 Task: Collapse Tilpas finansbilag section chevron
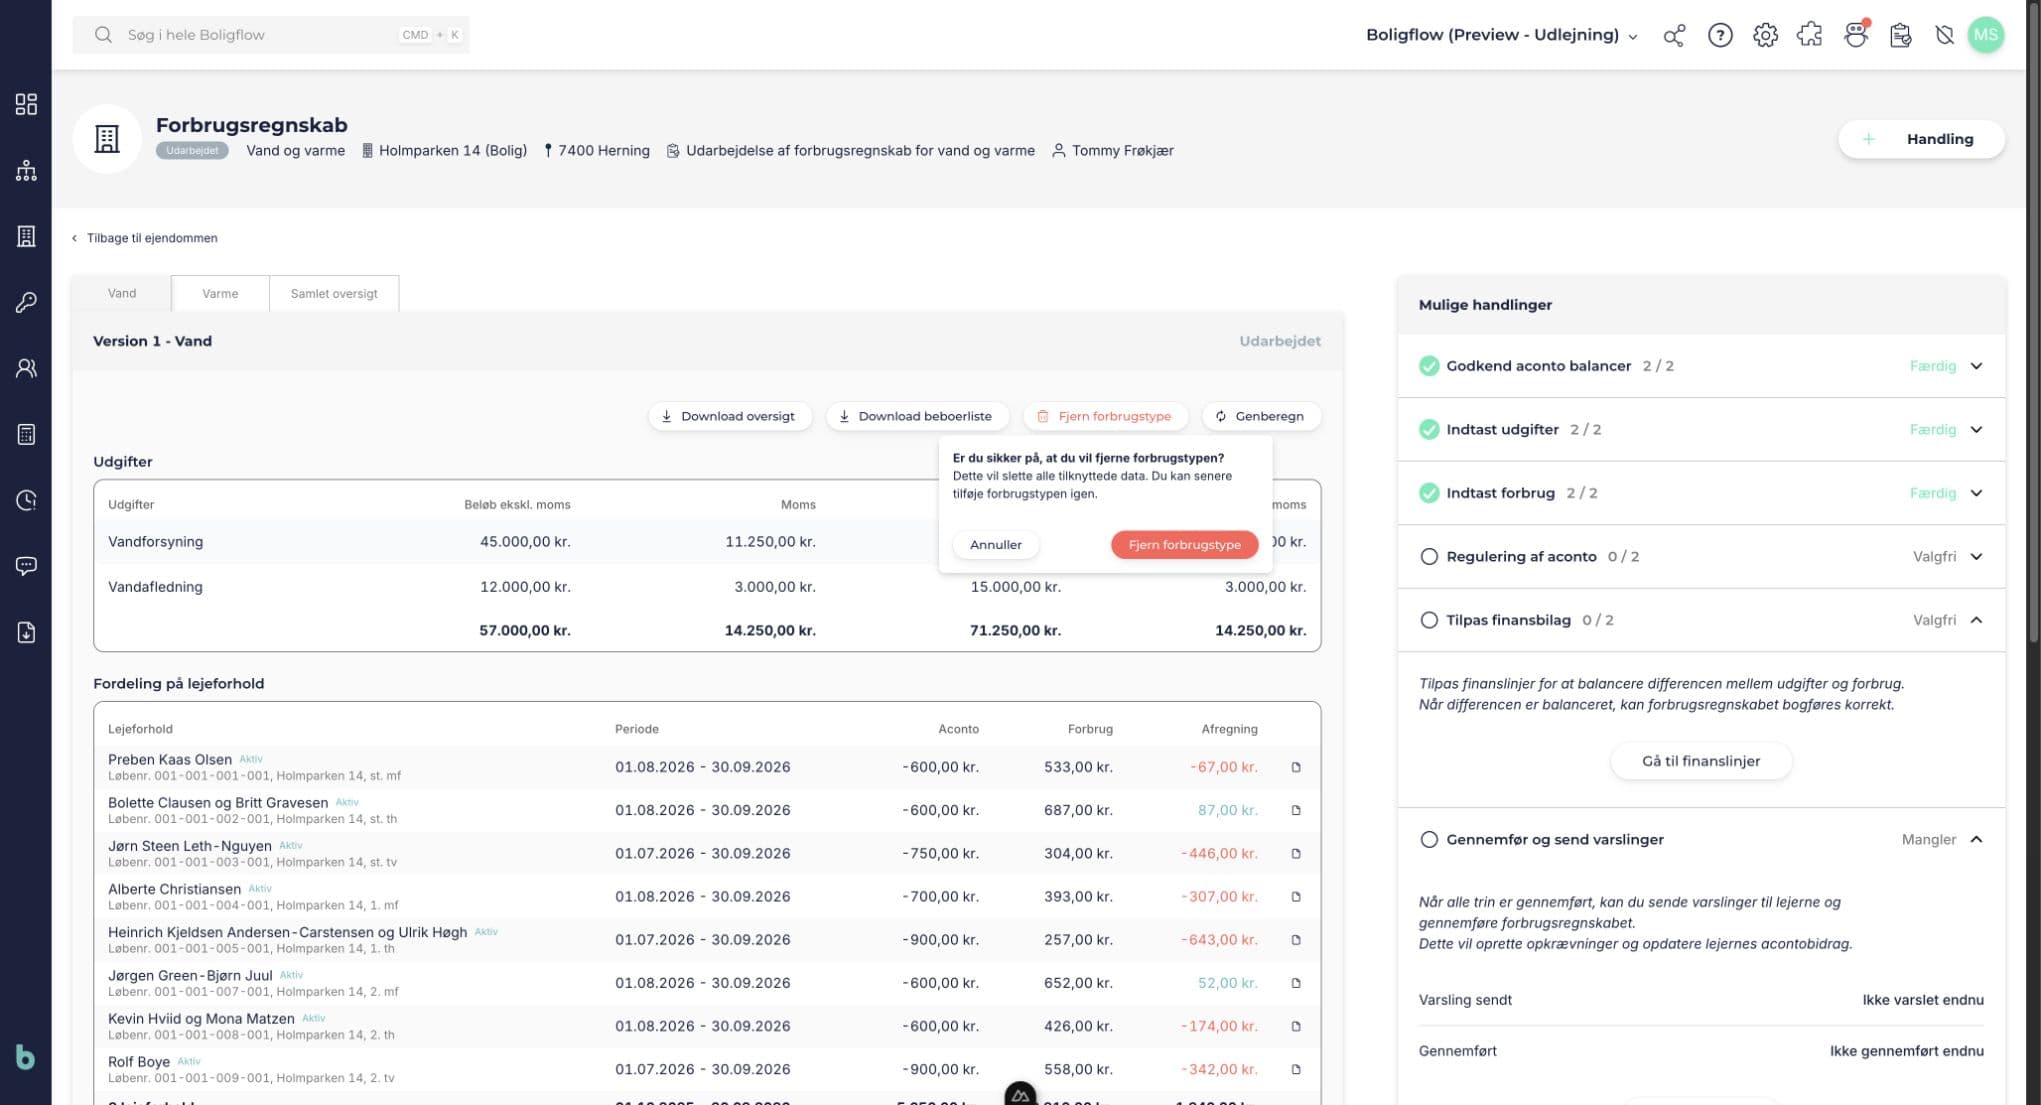(x=1976, y=620)
